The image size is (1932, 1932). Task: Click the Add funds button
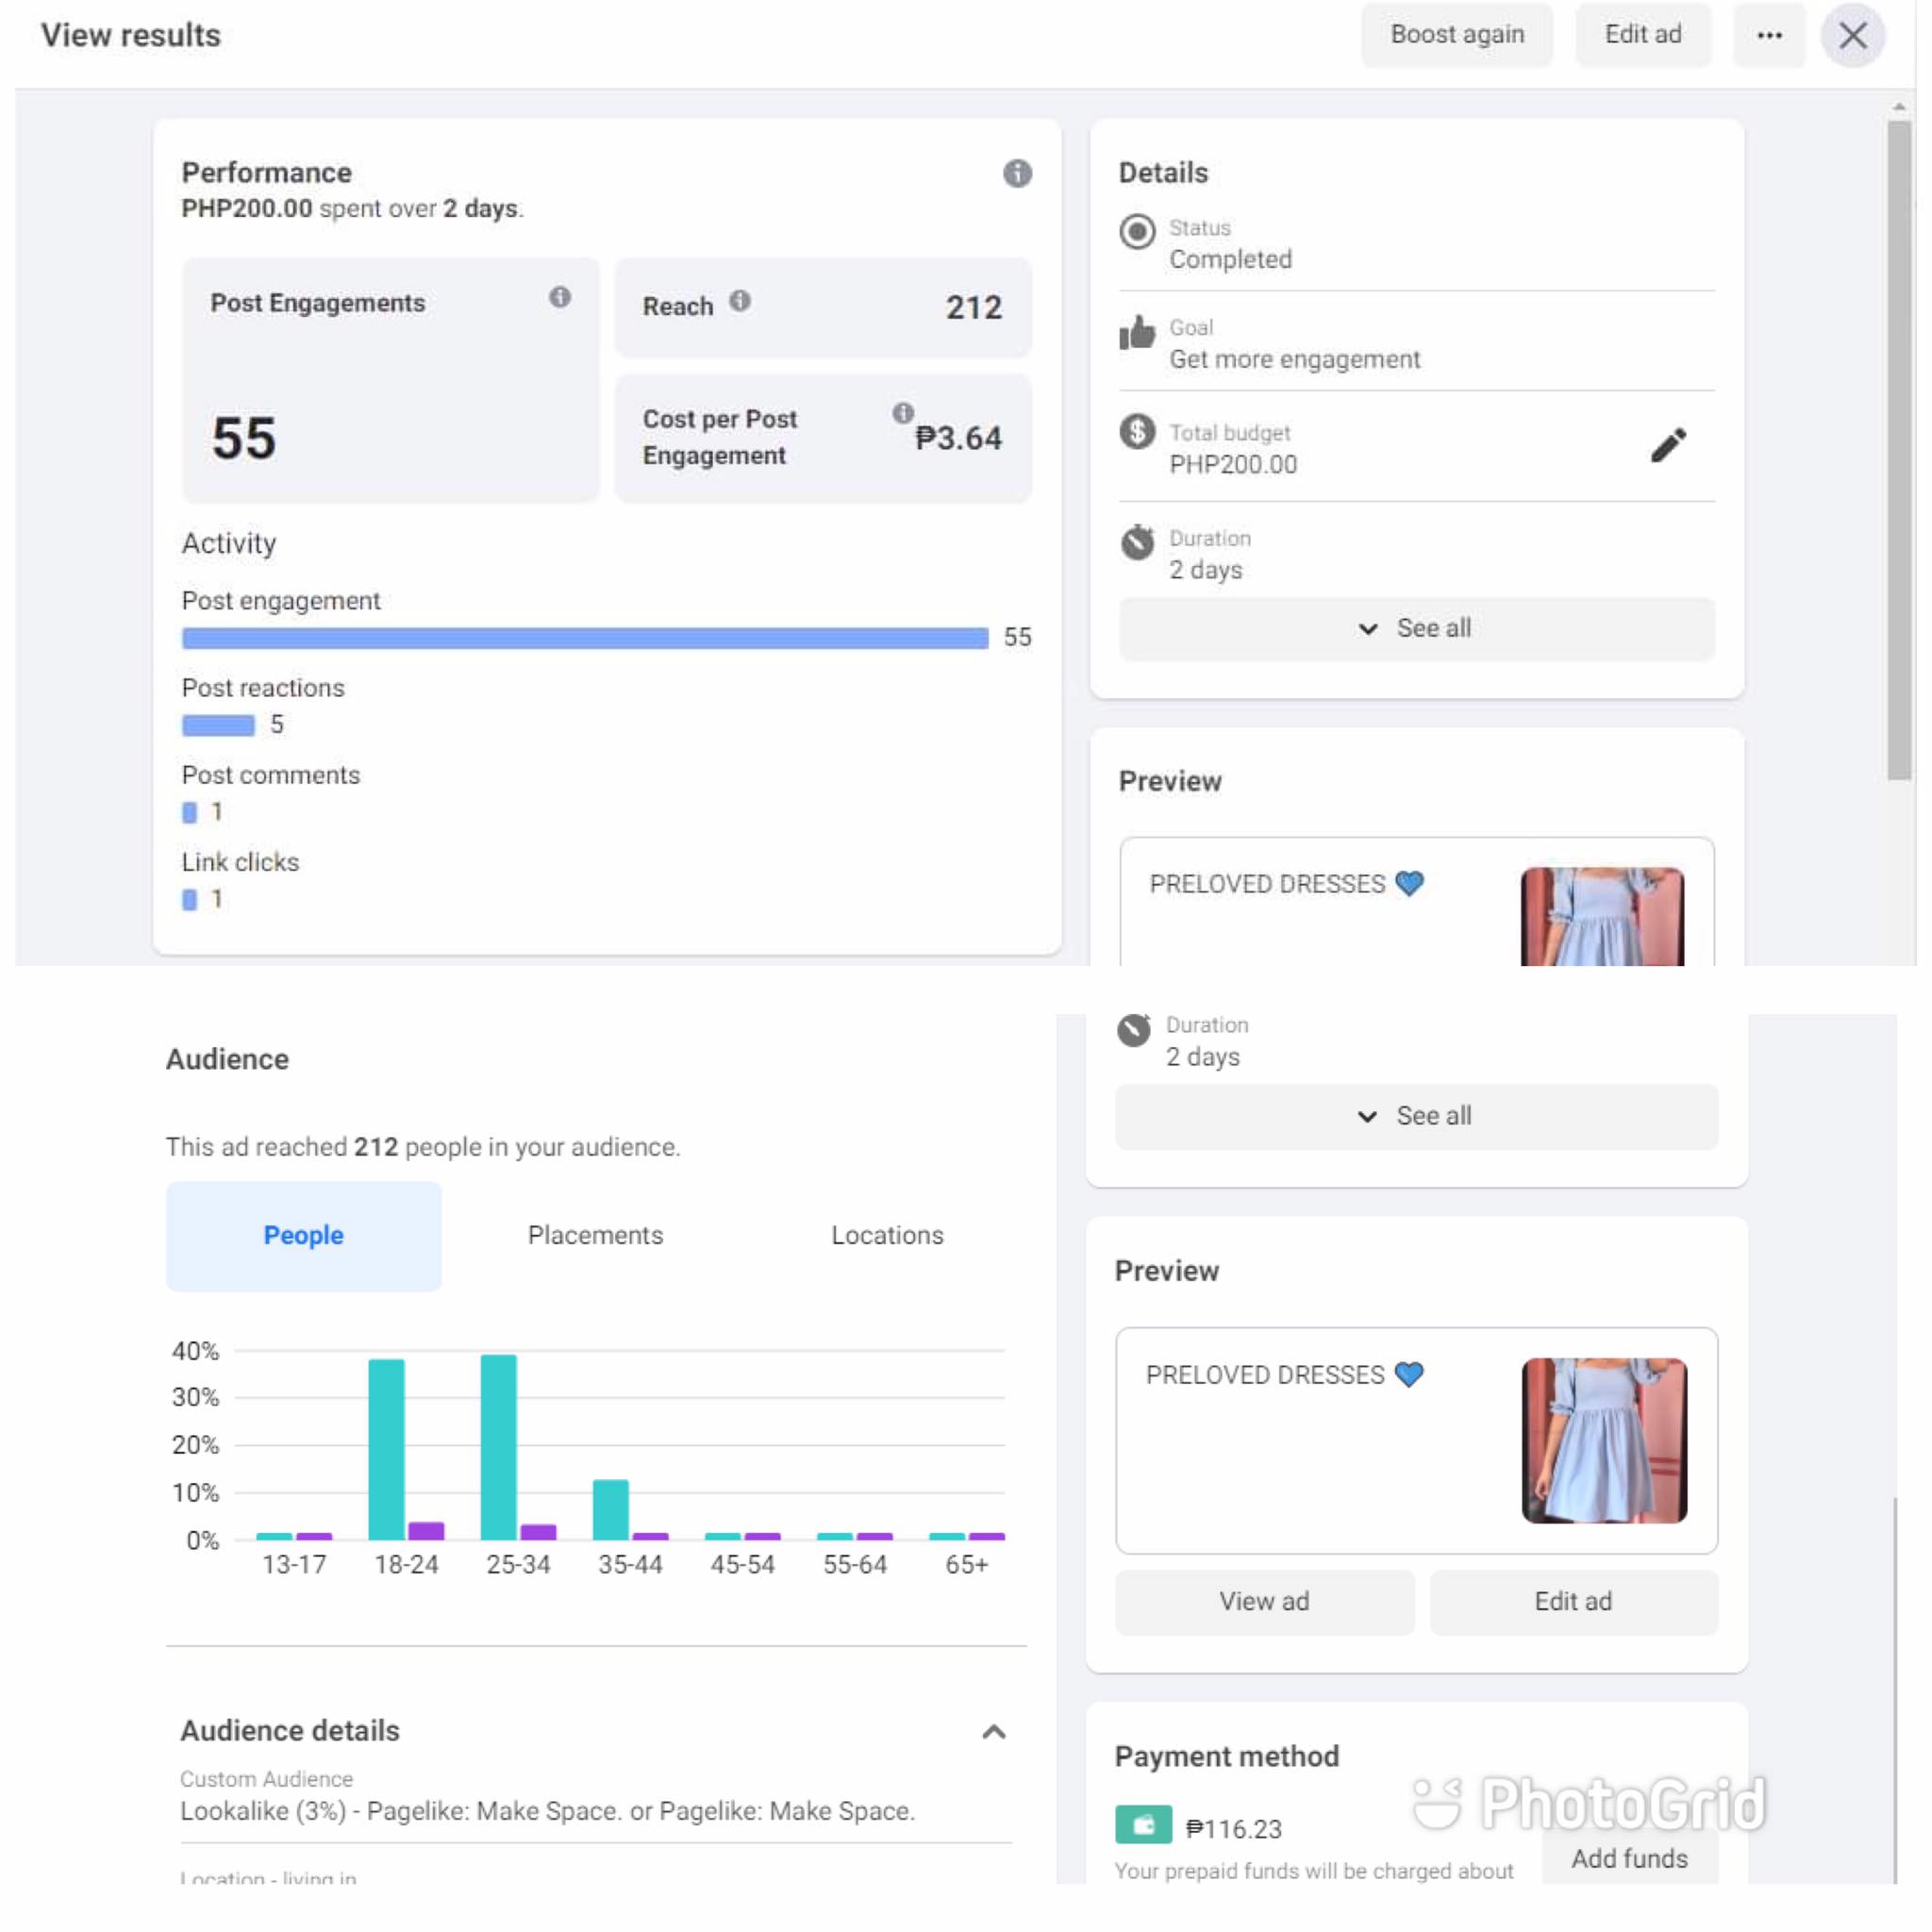(x=1629, y=1859)
